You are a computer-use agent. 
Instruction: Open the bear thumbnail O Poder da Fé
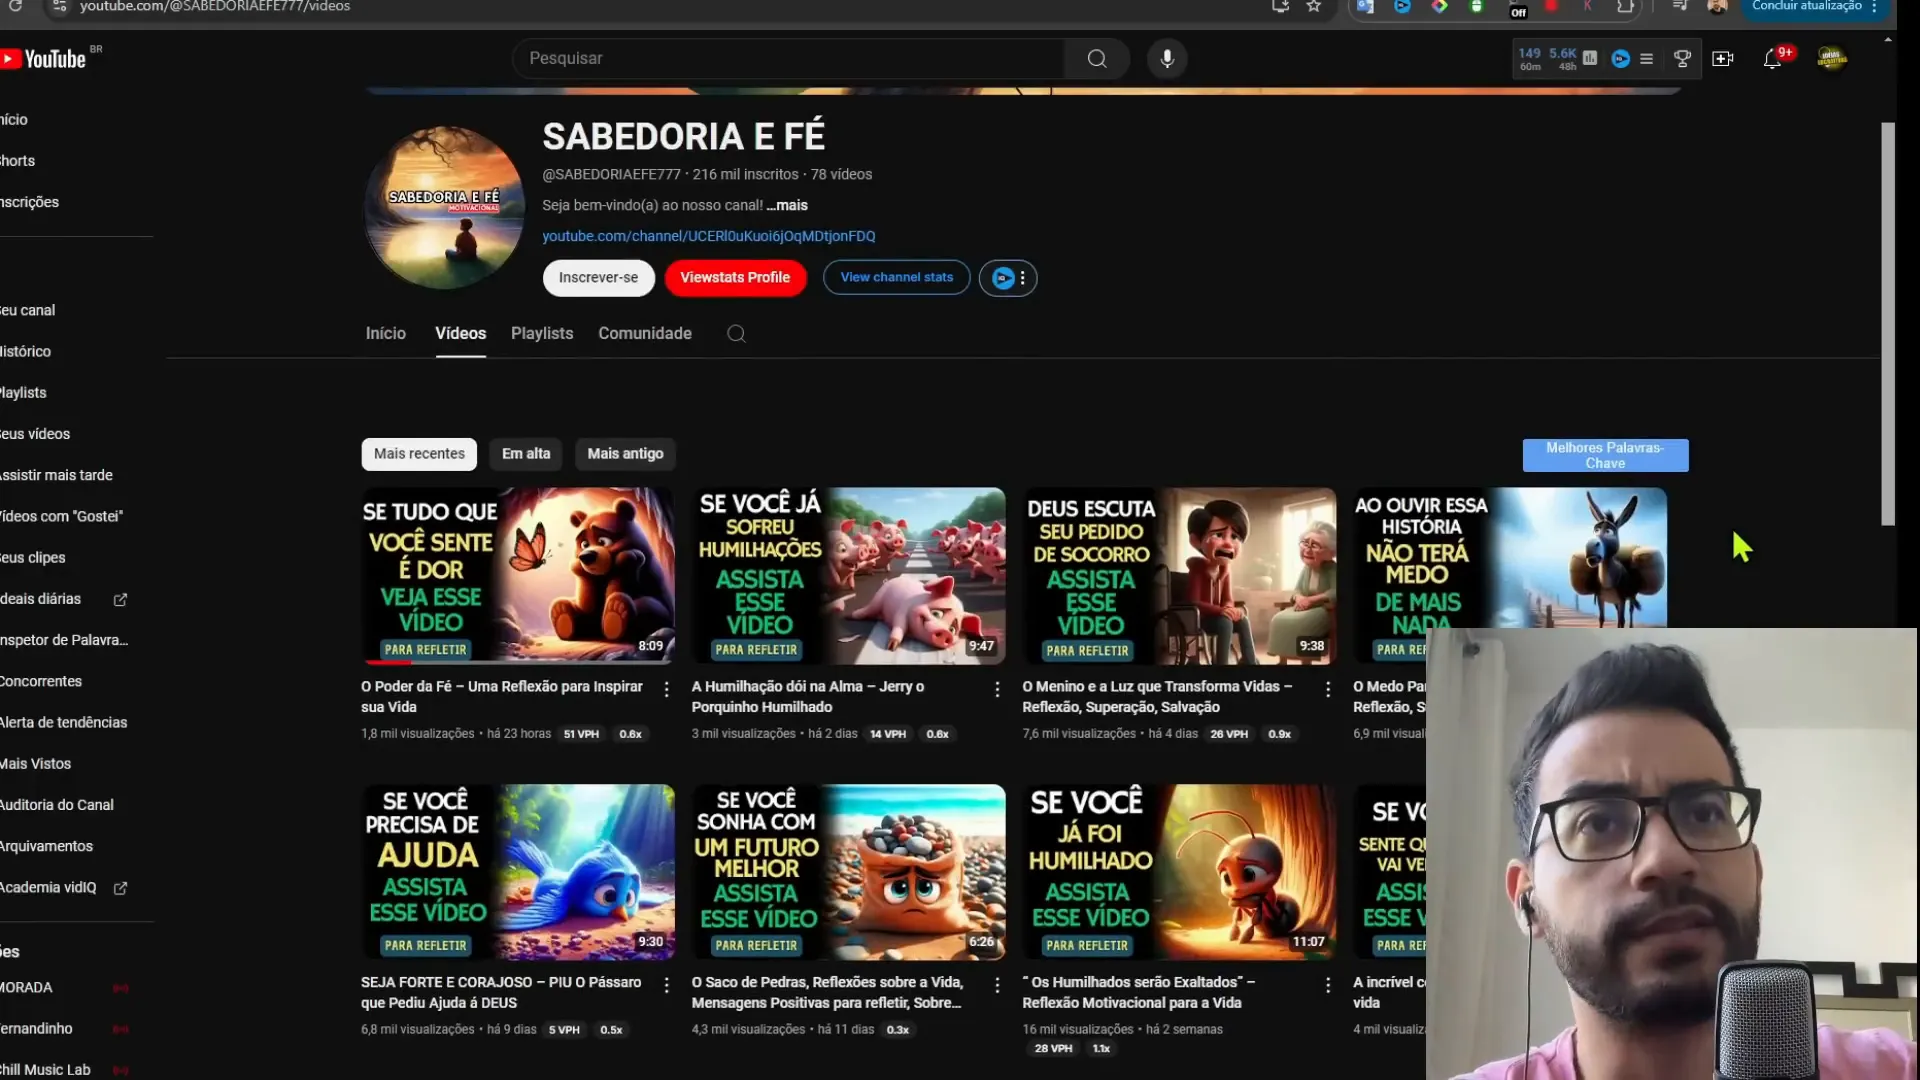pos(518,576)
